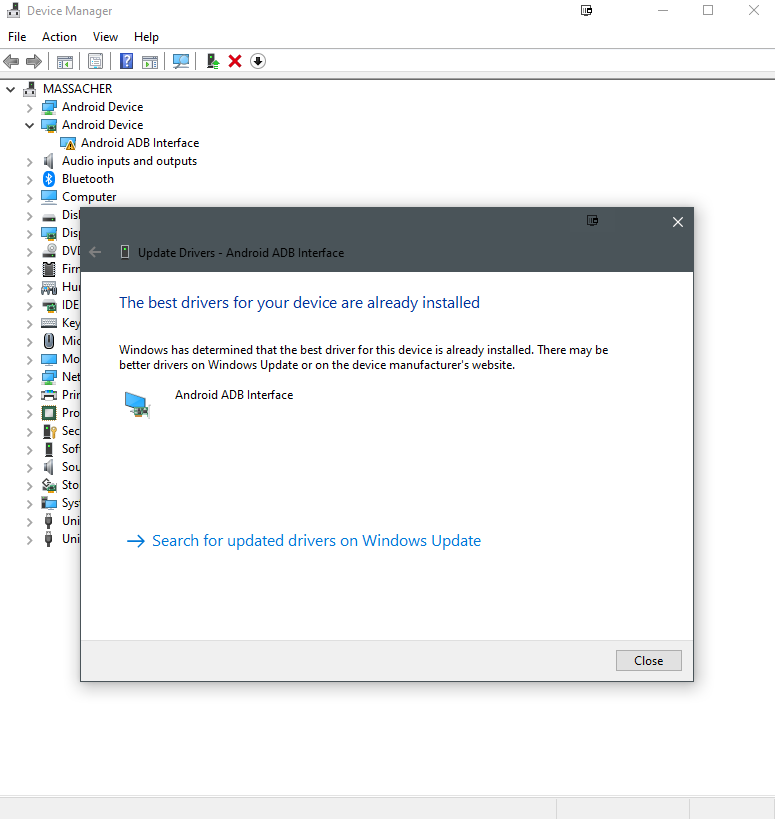Click the Device Manager title bar app icon
Screen dimensions: 775x819
14,10
